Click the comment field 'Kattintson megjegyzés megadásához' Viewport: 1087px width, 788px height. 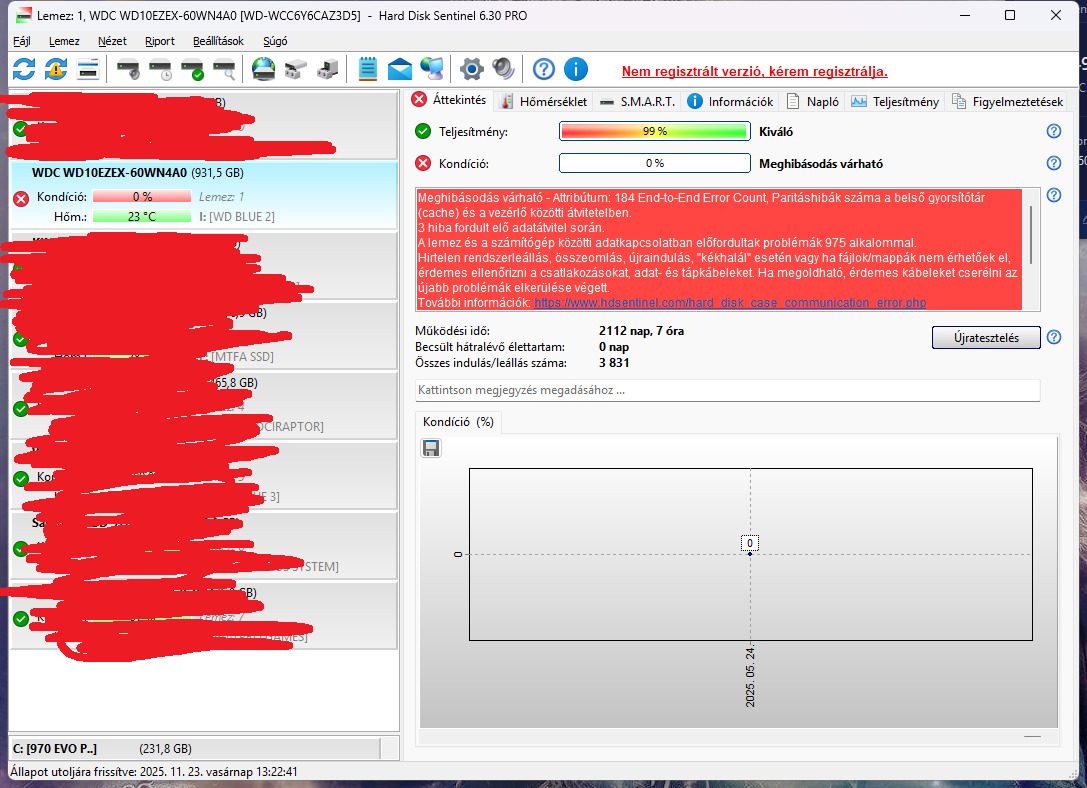(727, 390)
